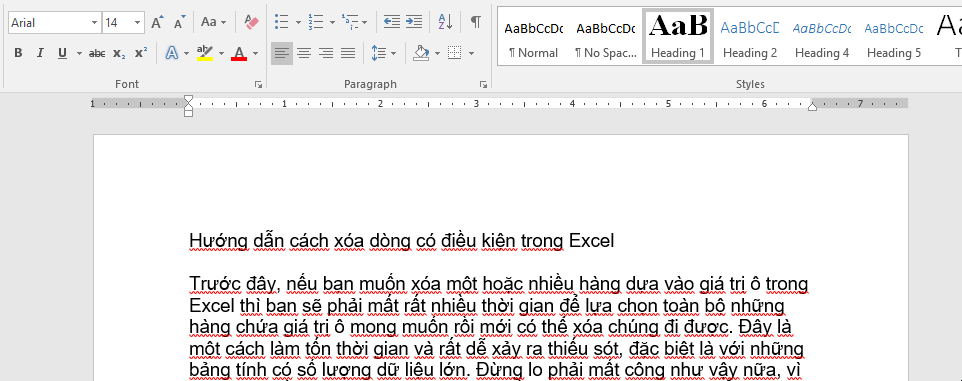This screenshot has height=381, width=962.
Task: Apply the Heading 4 style
Action: (822, 37)
